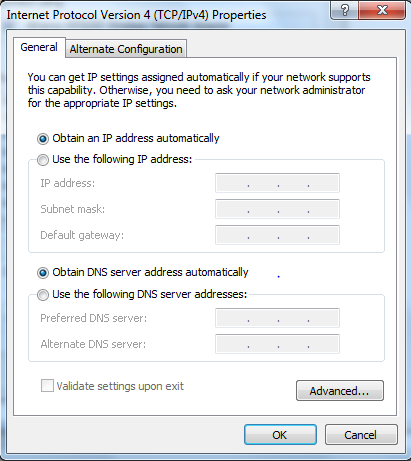Close the TCP/IPv4 Properties dialog

382,10
